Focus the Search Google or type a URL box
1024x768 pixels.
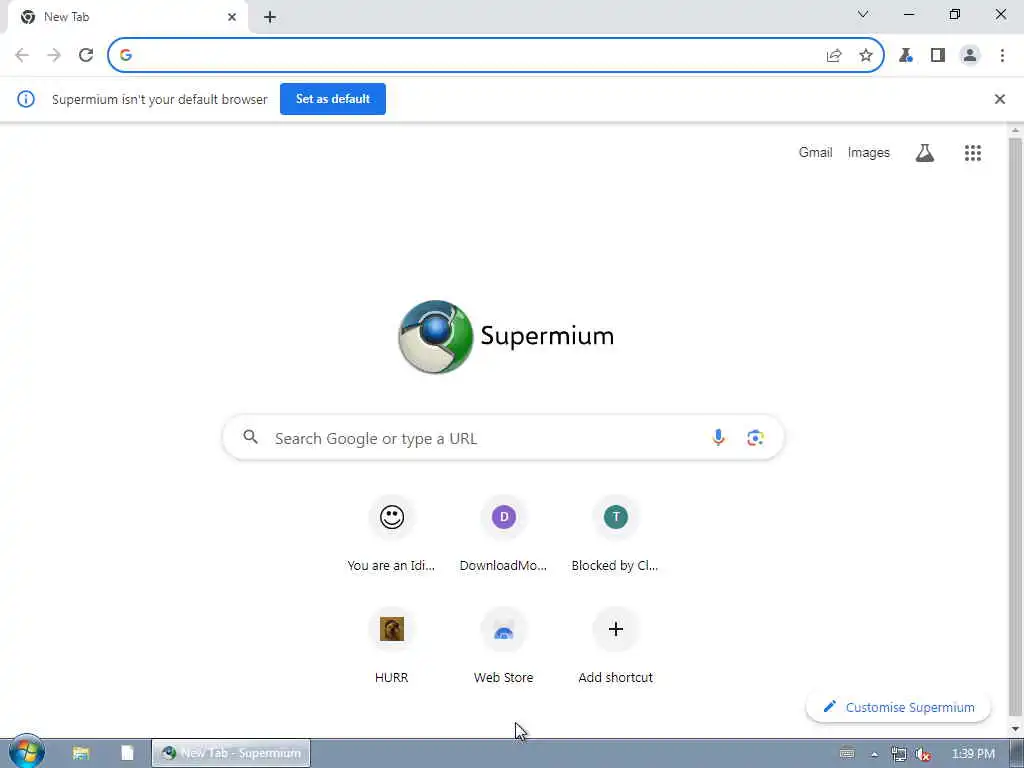(x=504, y=438)
